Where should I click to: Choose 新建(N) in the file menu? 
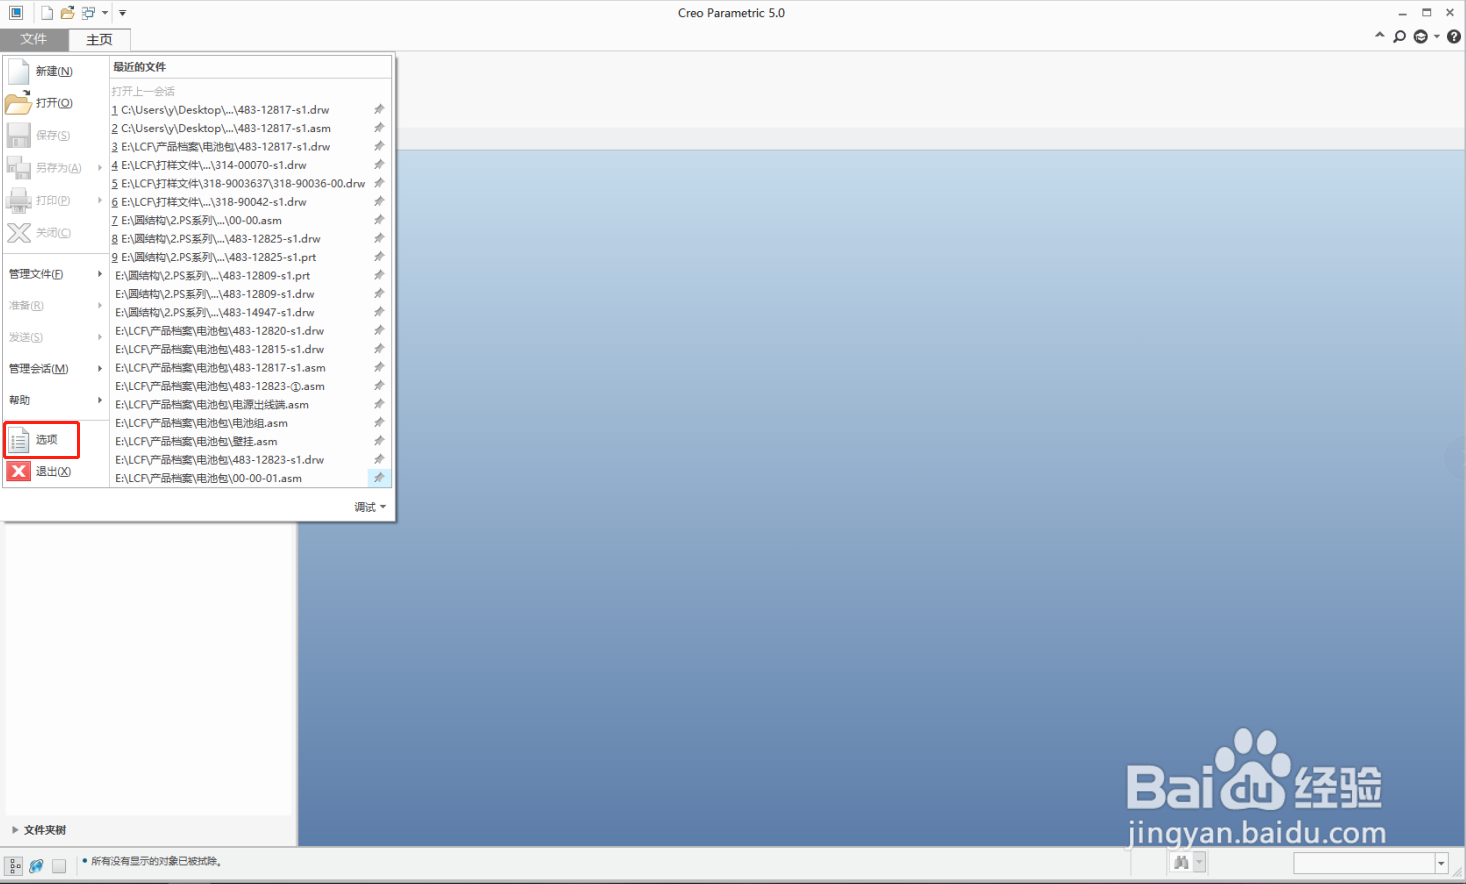tap(55, 71)
